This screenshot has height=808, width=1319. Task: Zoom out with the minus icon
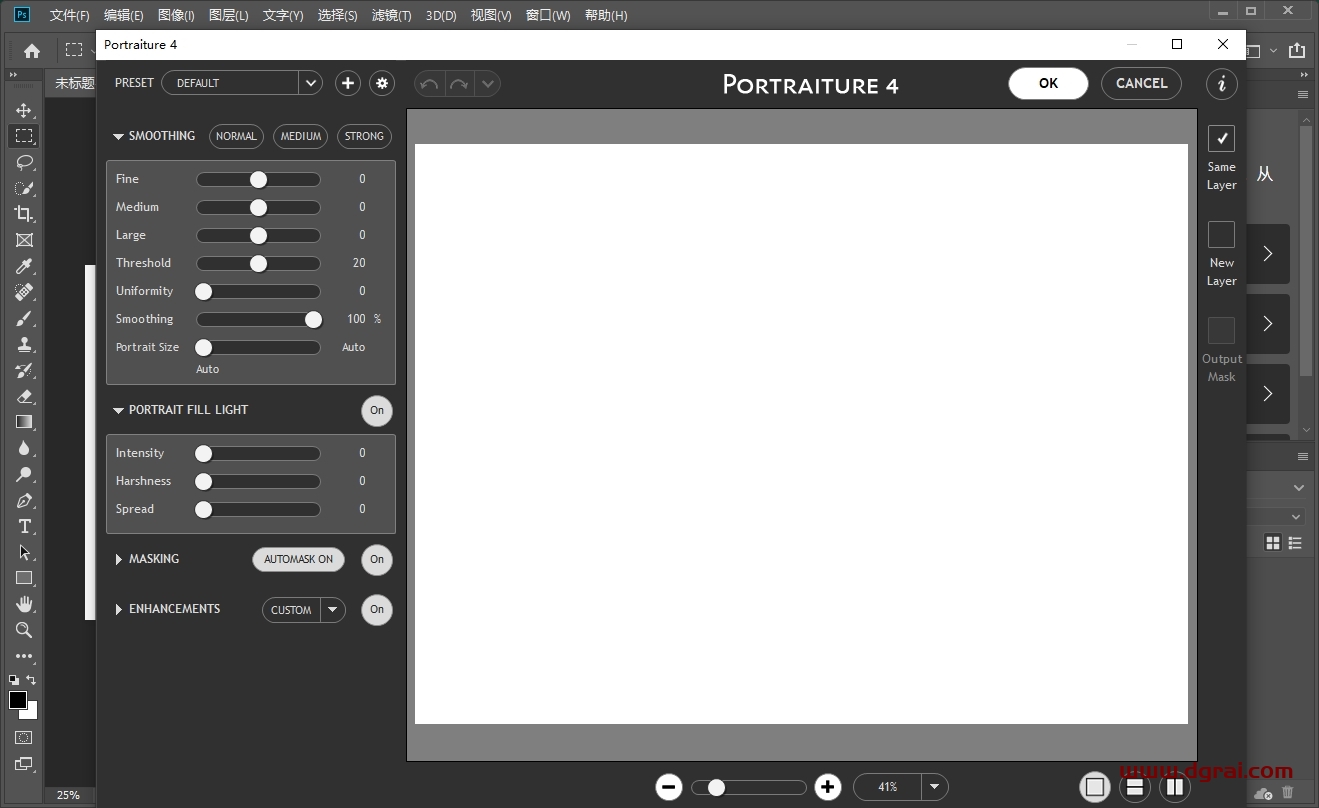tap(669, 787)
